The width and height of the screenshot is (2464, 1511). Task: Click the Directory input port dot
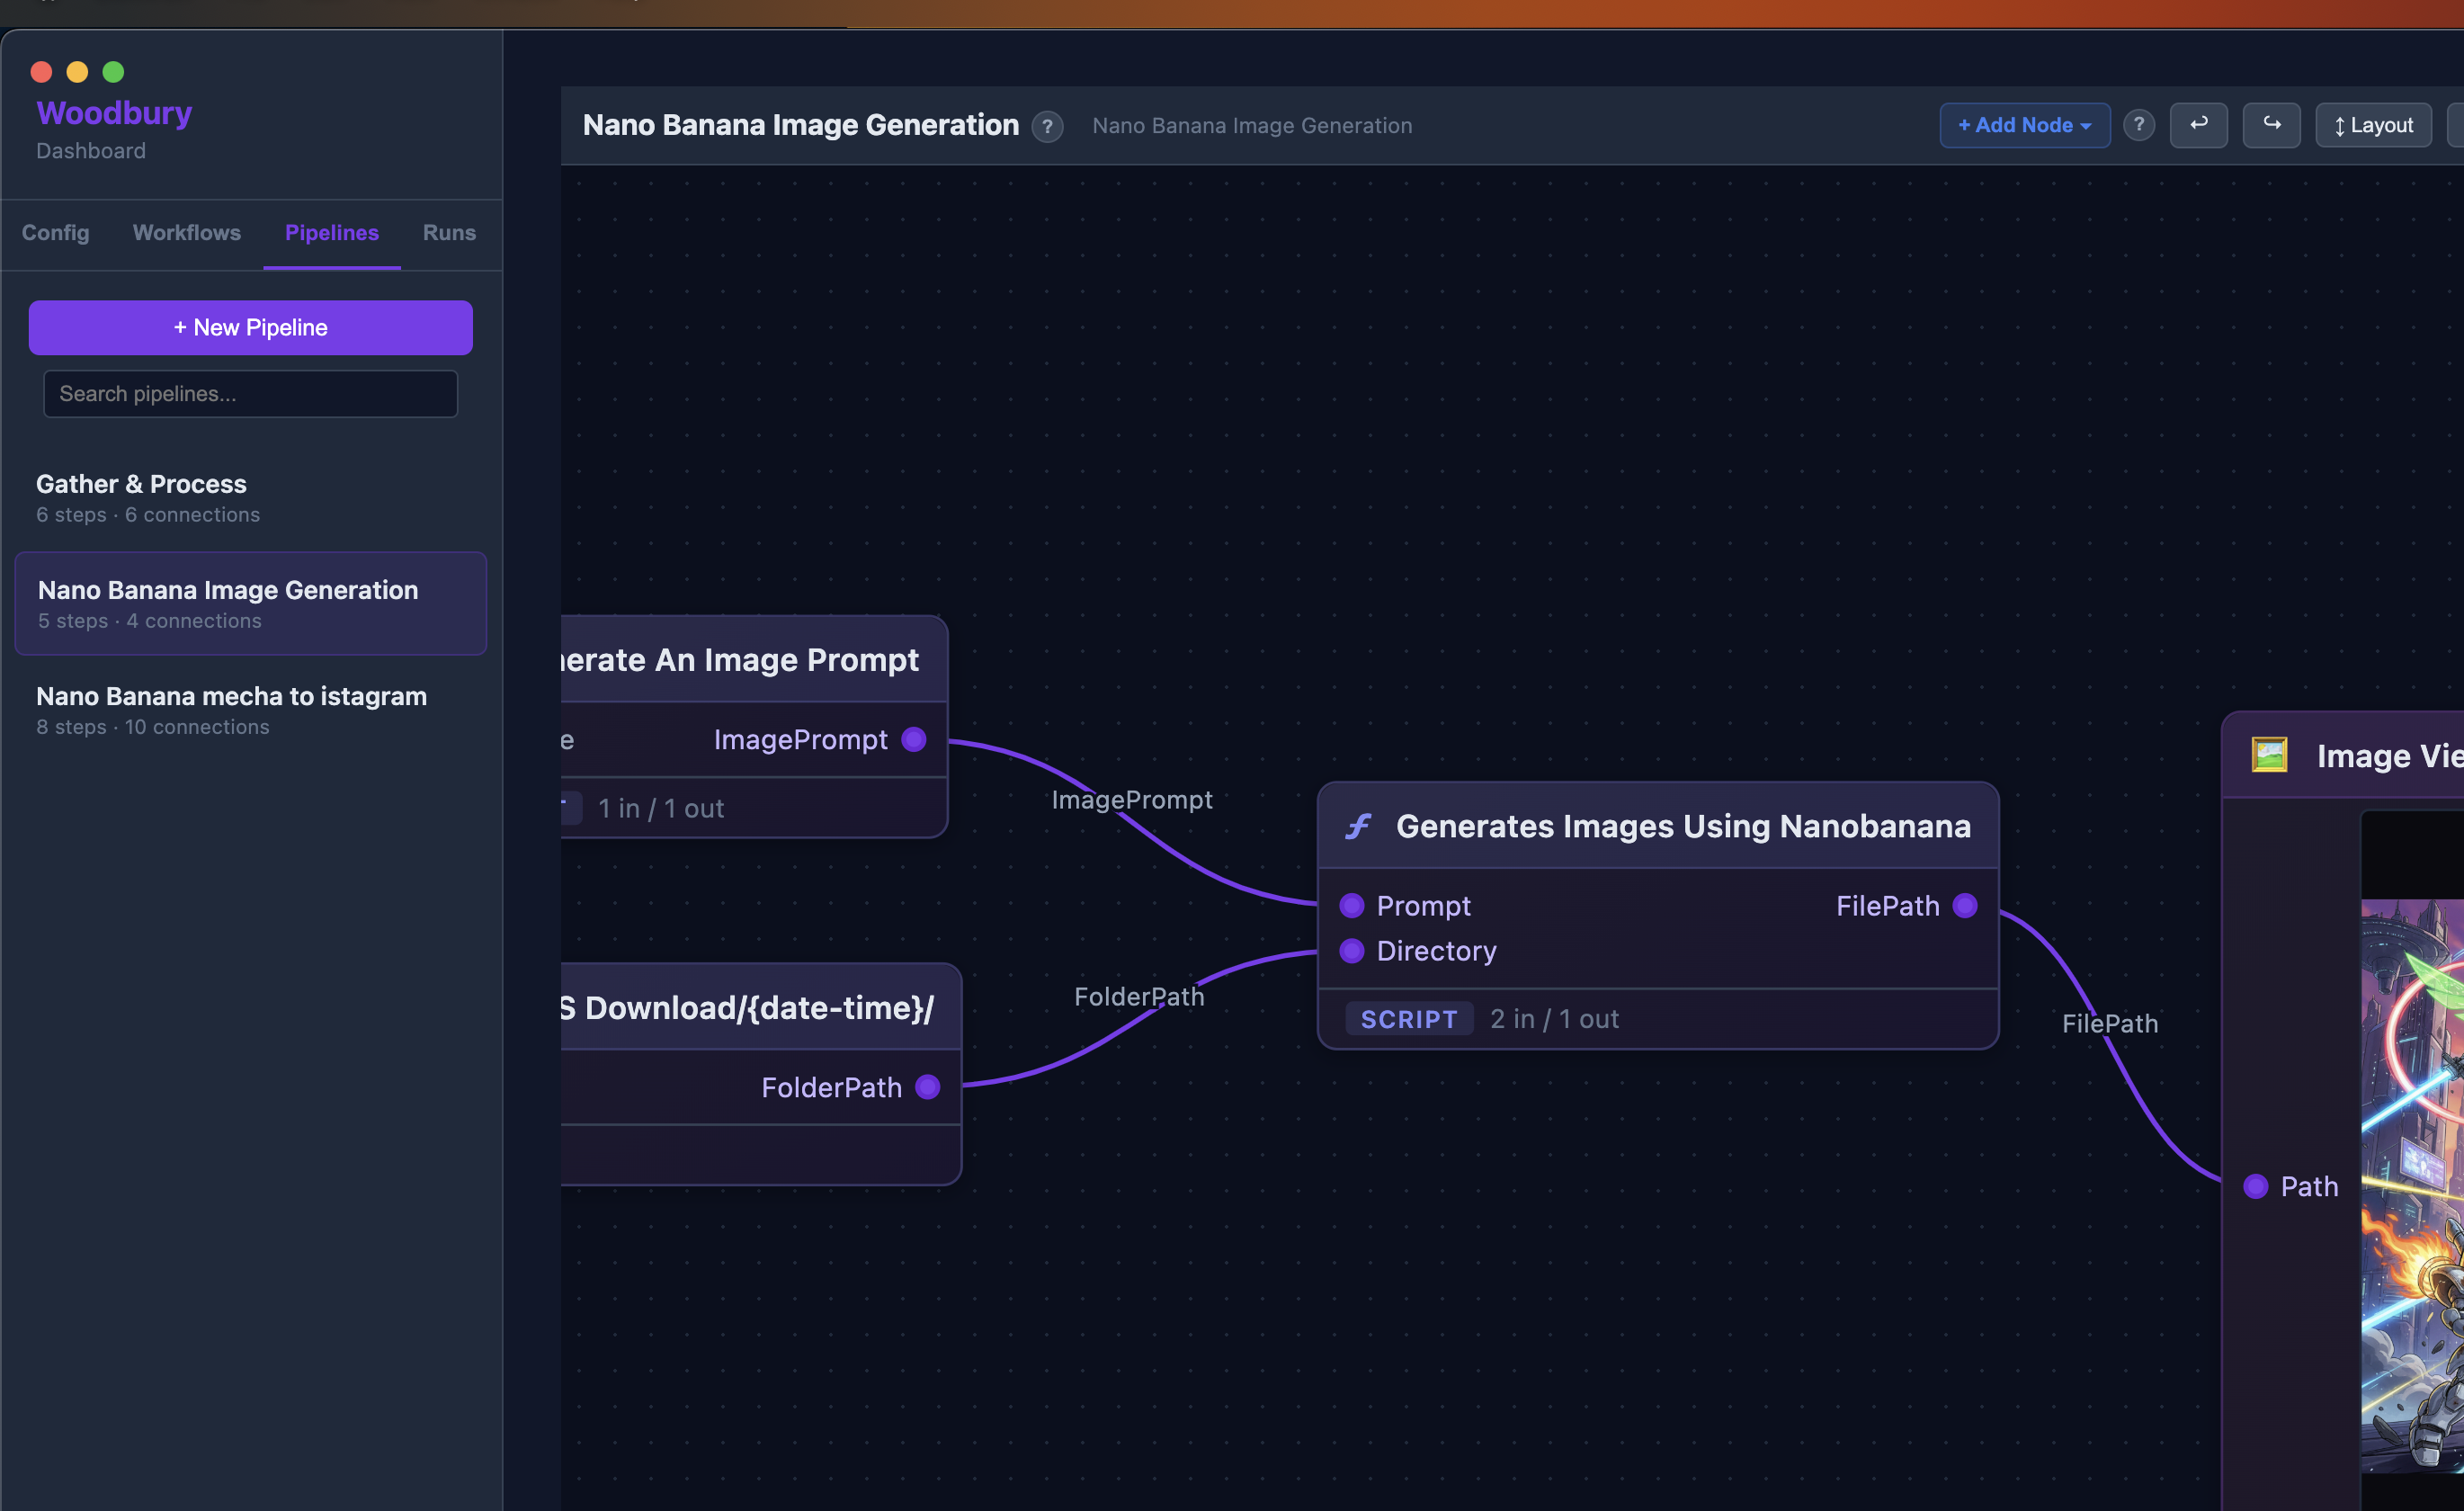(x=1352, y=951)
